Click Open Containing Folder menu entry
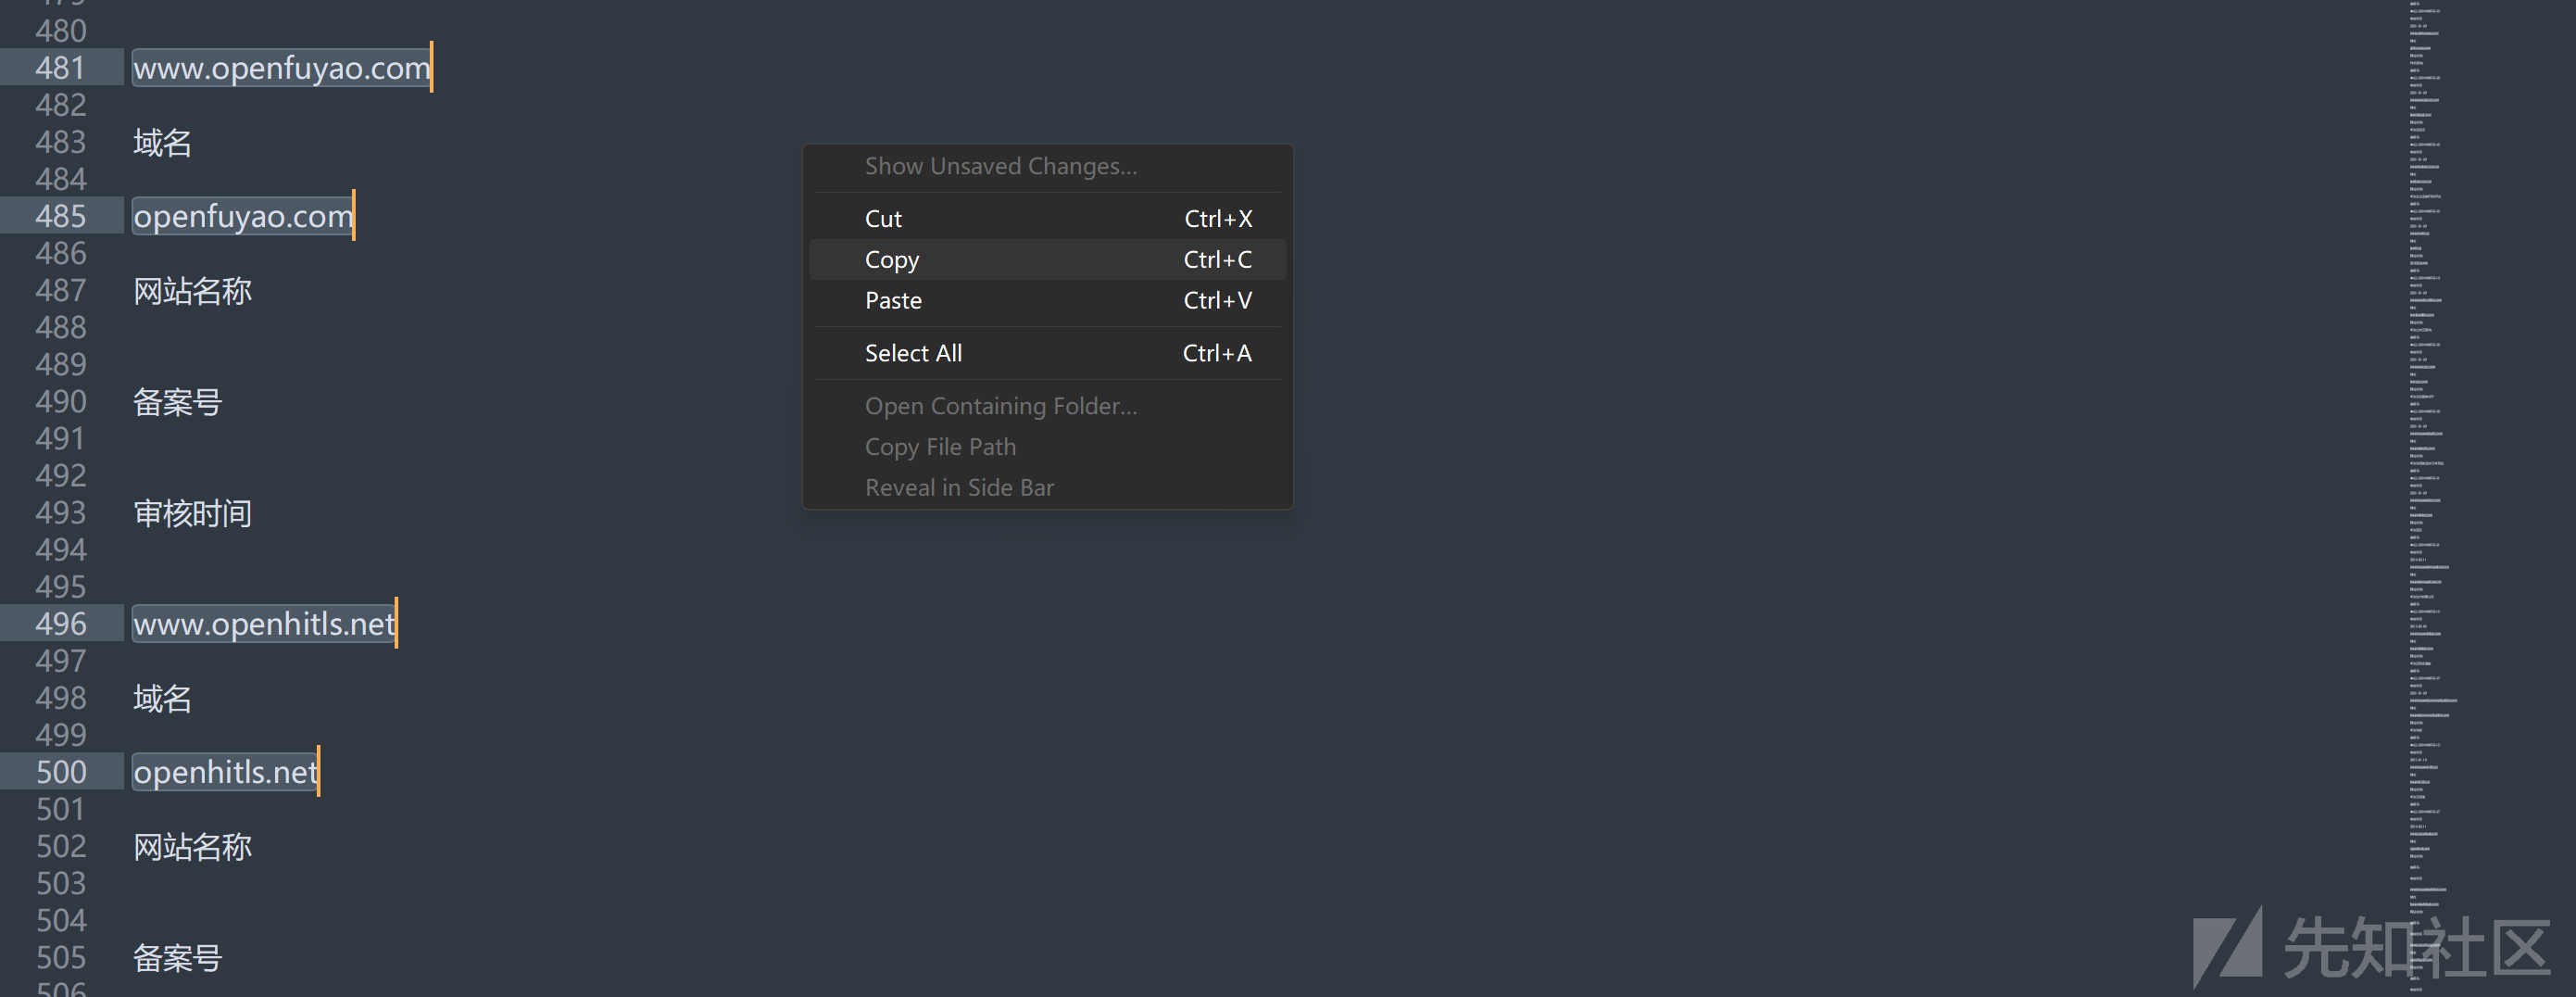2576x997 pixels. [x=1000, y=406]
